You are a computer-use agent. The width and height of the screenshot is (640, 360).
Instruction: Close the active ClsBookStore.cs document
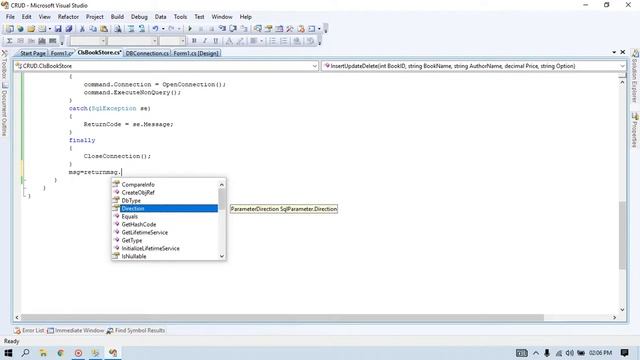click(622, 52)
